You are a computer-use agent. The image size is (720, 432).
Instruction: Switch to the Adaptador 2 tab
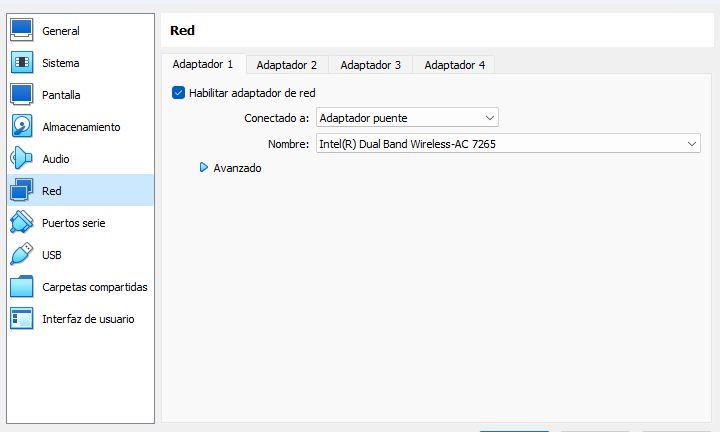point(287,65)
